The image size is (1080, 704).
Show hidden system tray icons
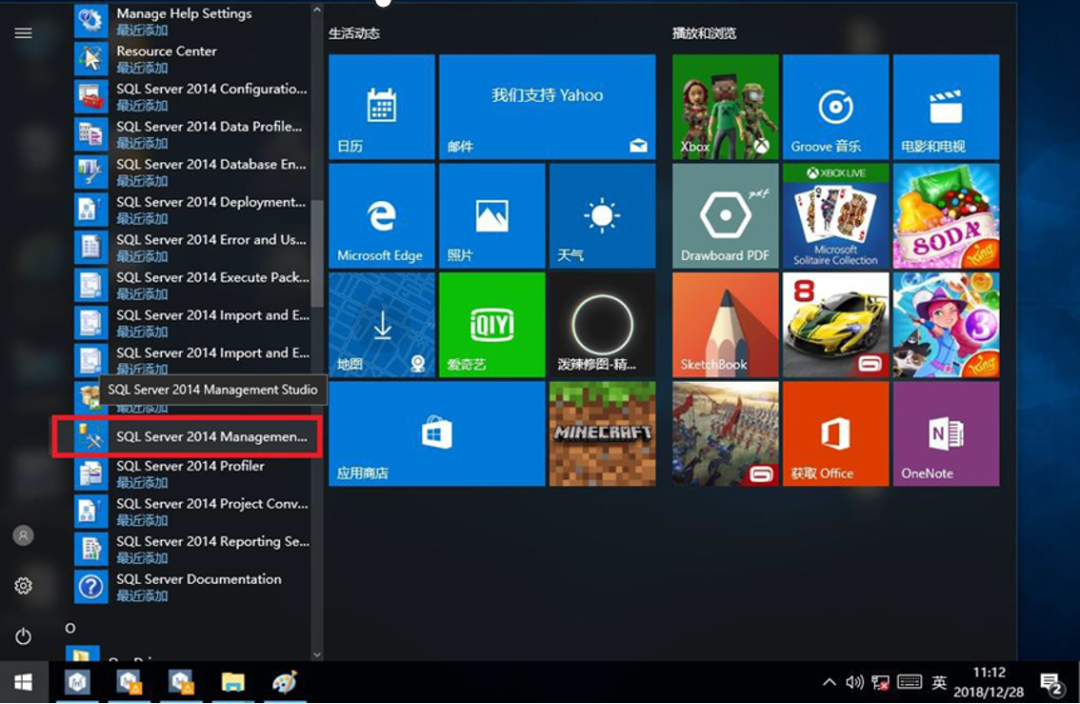829,682
